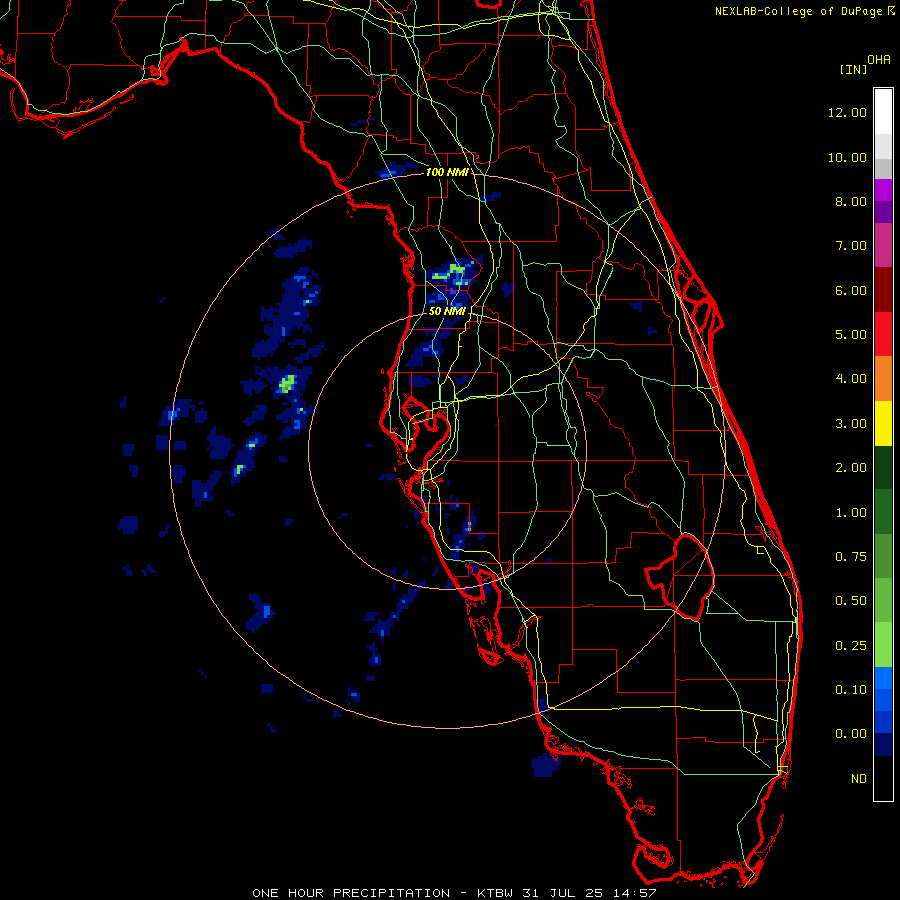
Task: Select the black ND swatch in legend
Action: tap(883, 778)
